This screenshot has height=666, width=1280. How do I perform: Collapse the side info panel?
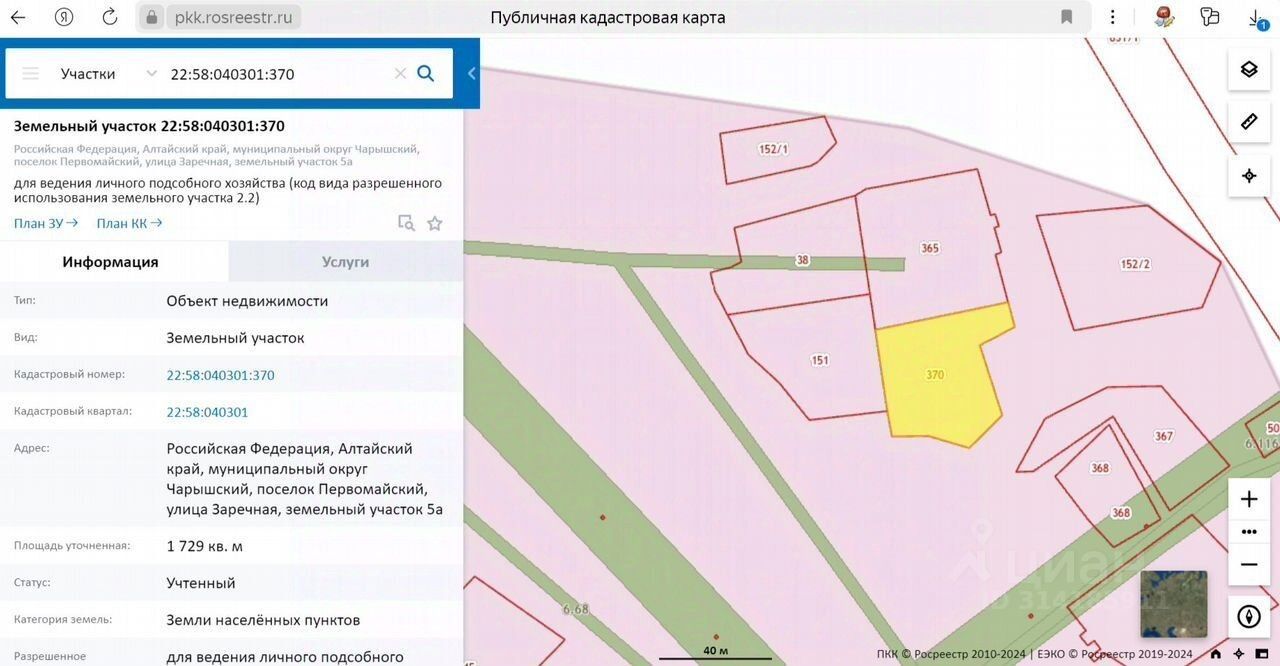click(x=472, y=73)
